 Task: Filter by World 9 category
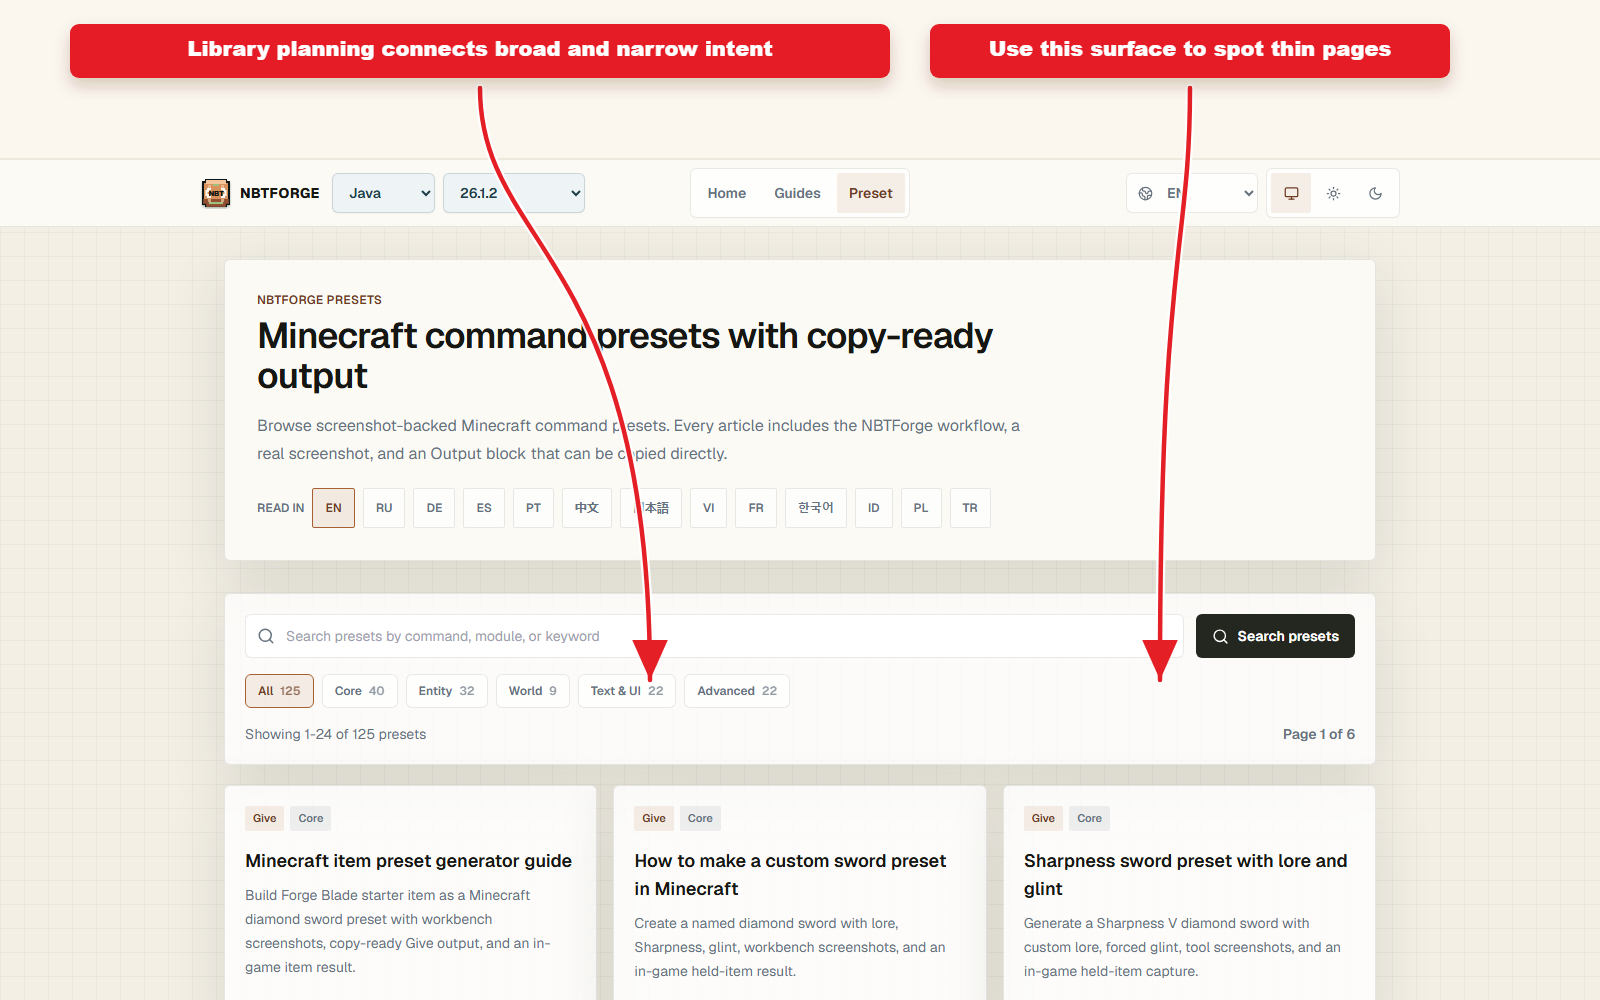[533, 691]
